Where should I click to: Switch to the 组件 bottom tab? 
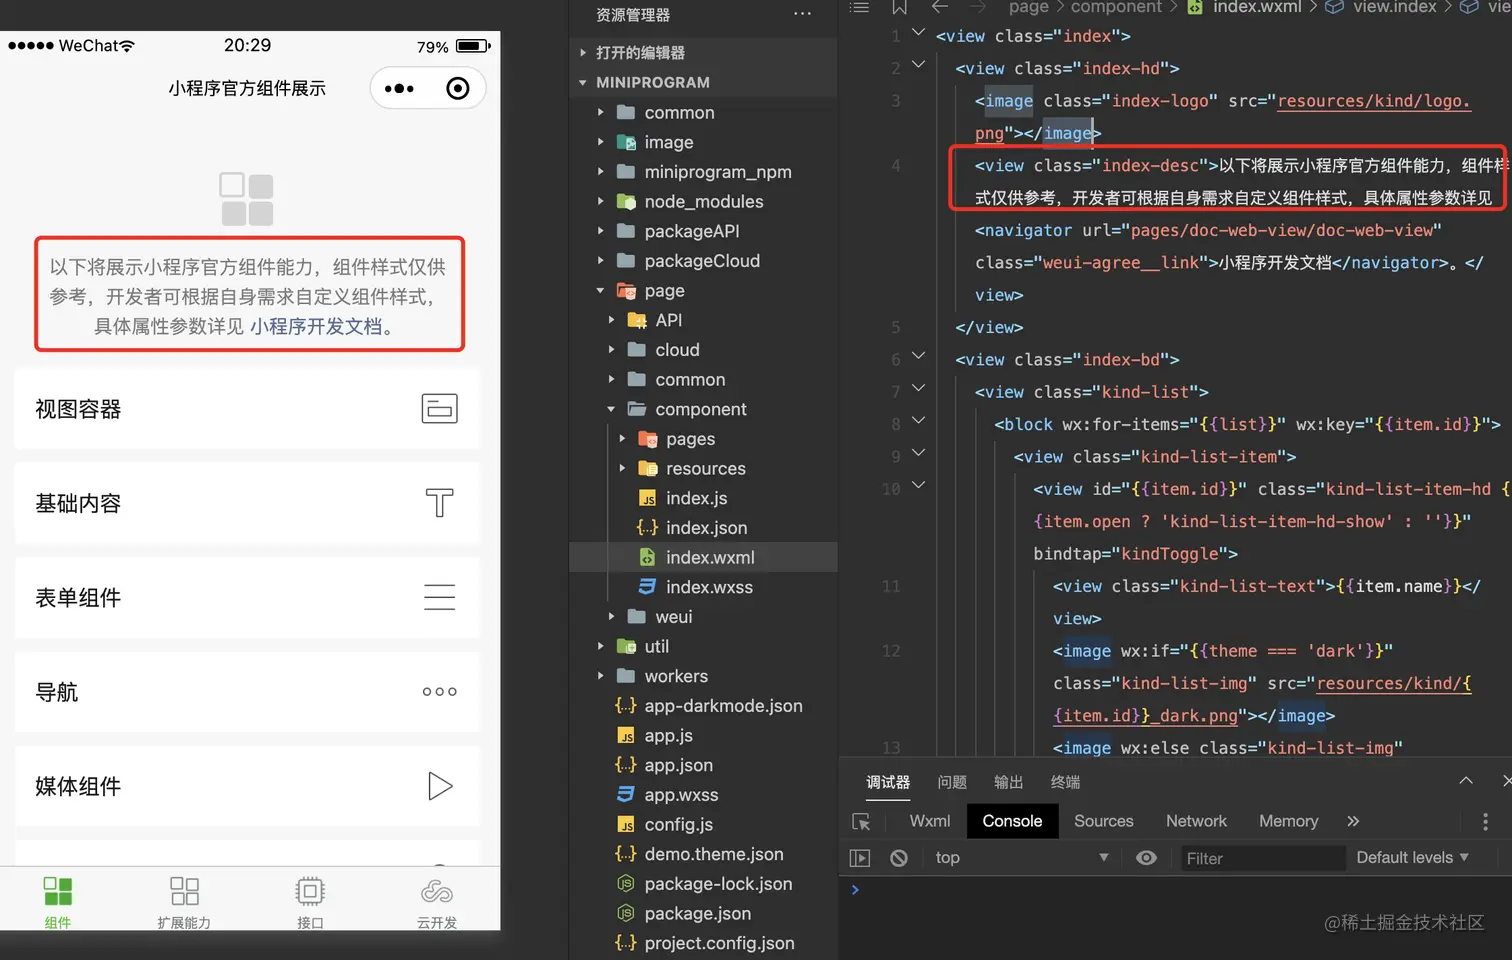58,902
